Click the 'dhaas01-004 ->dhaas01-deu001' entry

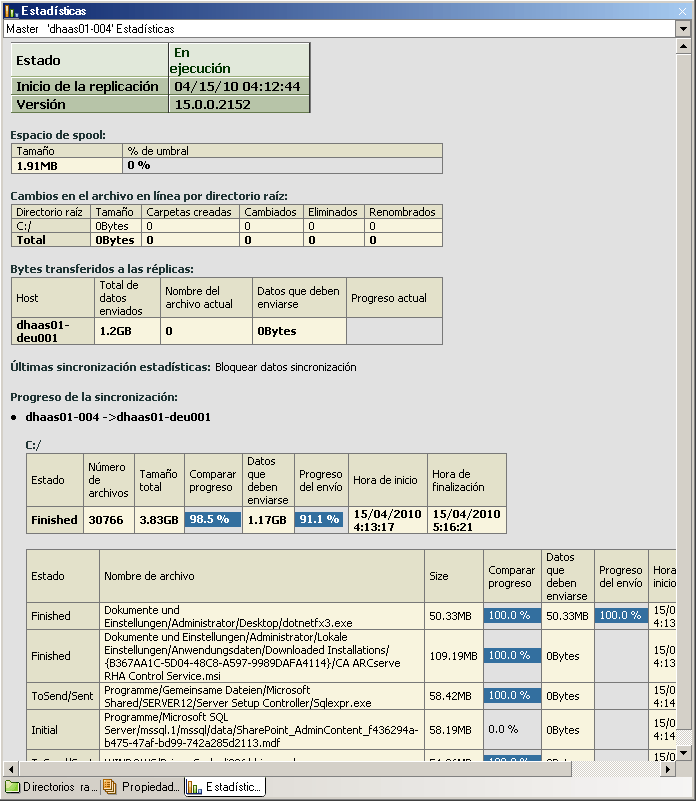(x=118, y=417)
